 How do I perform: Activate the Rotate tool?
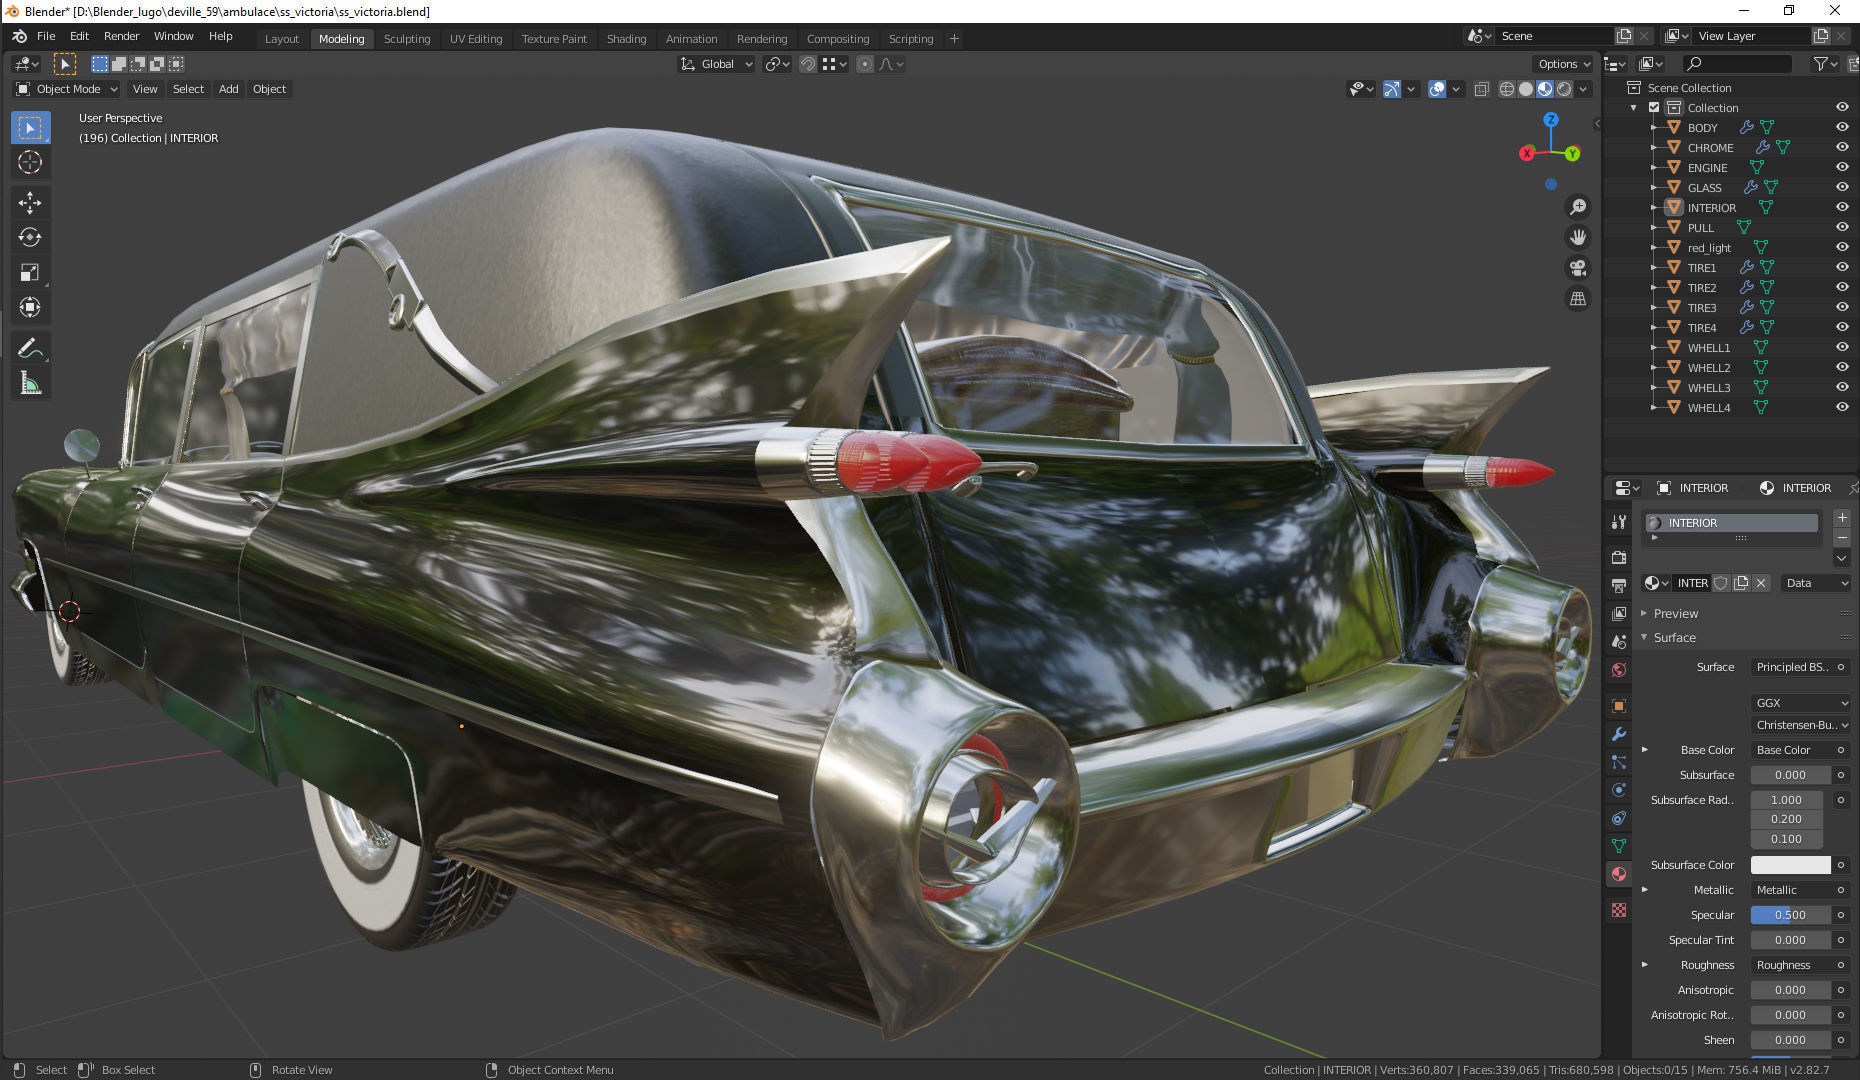[x=30, y=238]
